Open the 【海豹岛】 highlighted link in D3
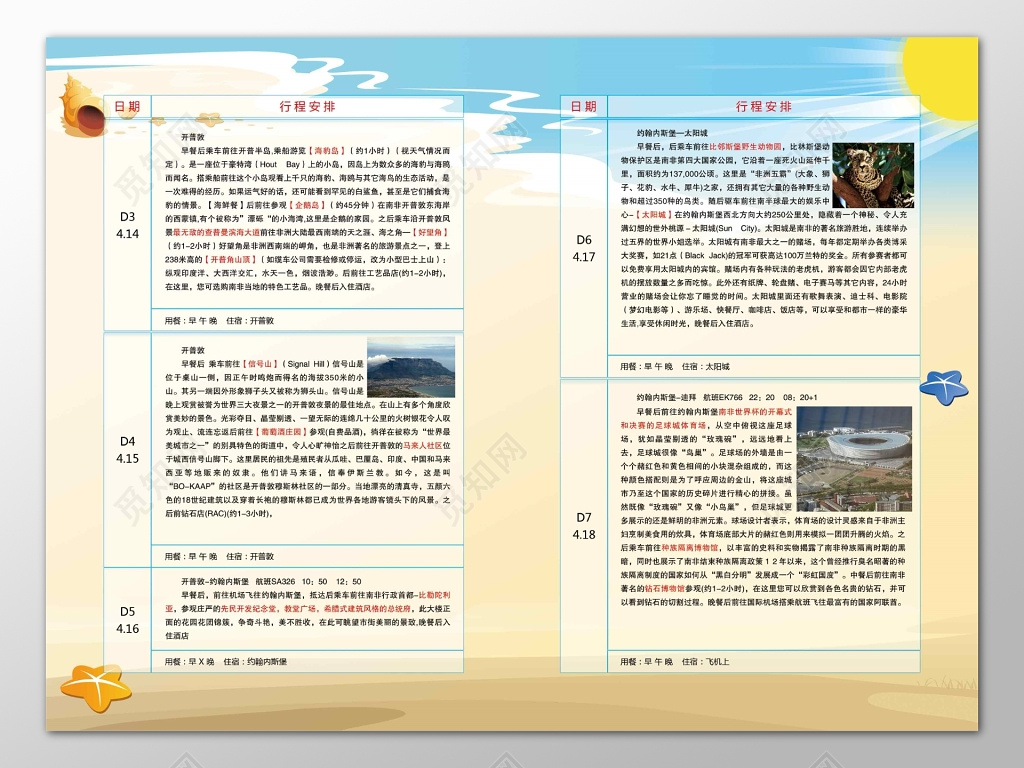 [325, 151]
